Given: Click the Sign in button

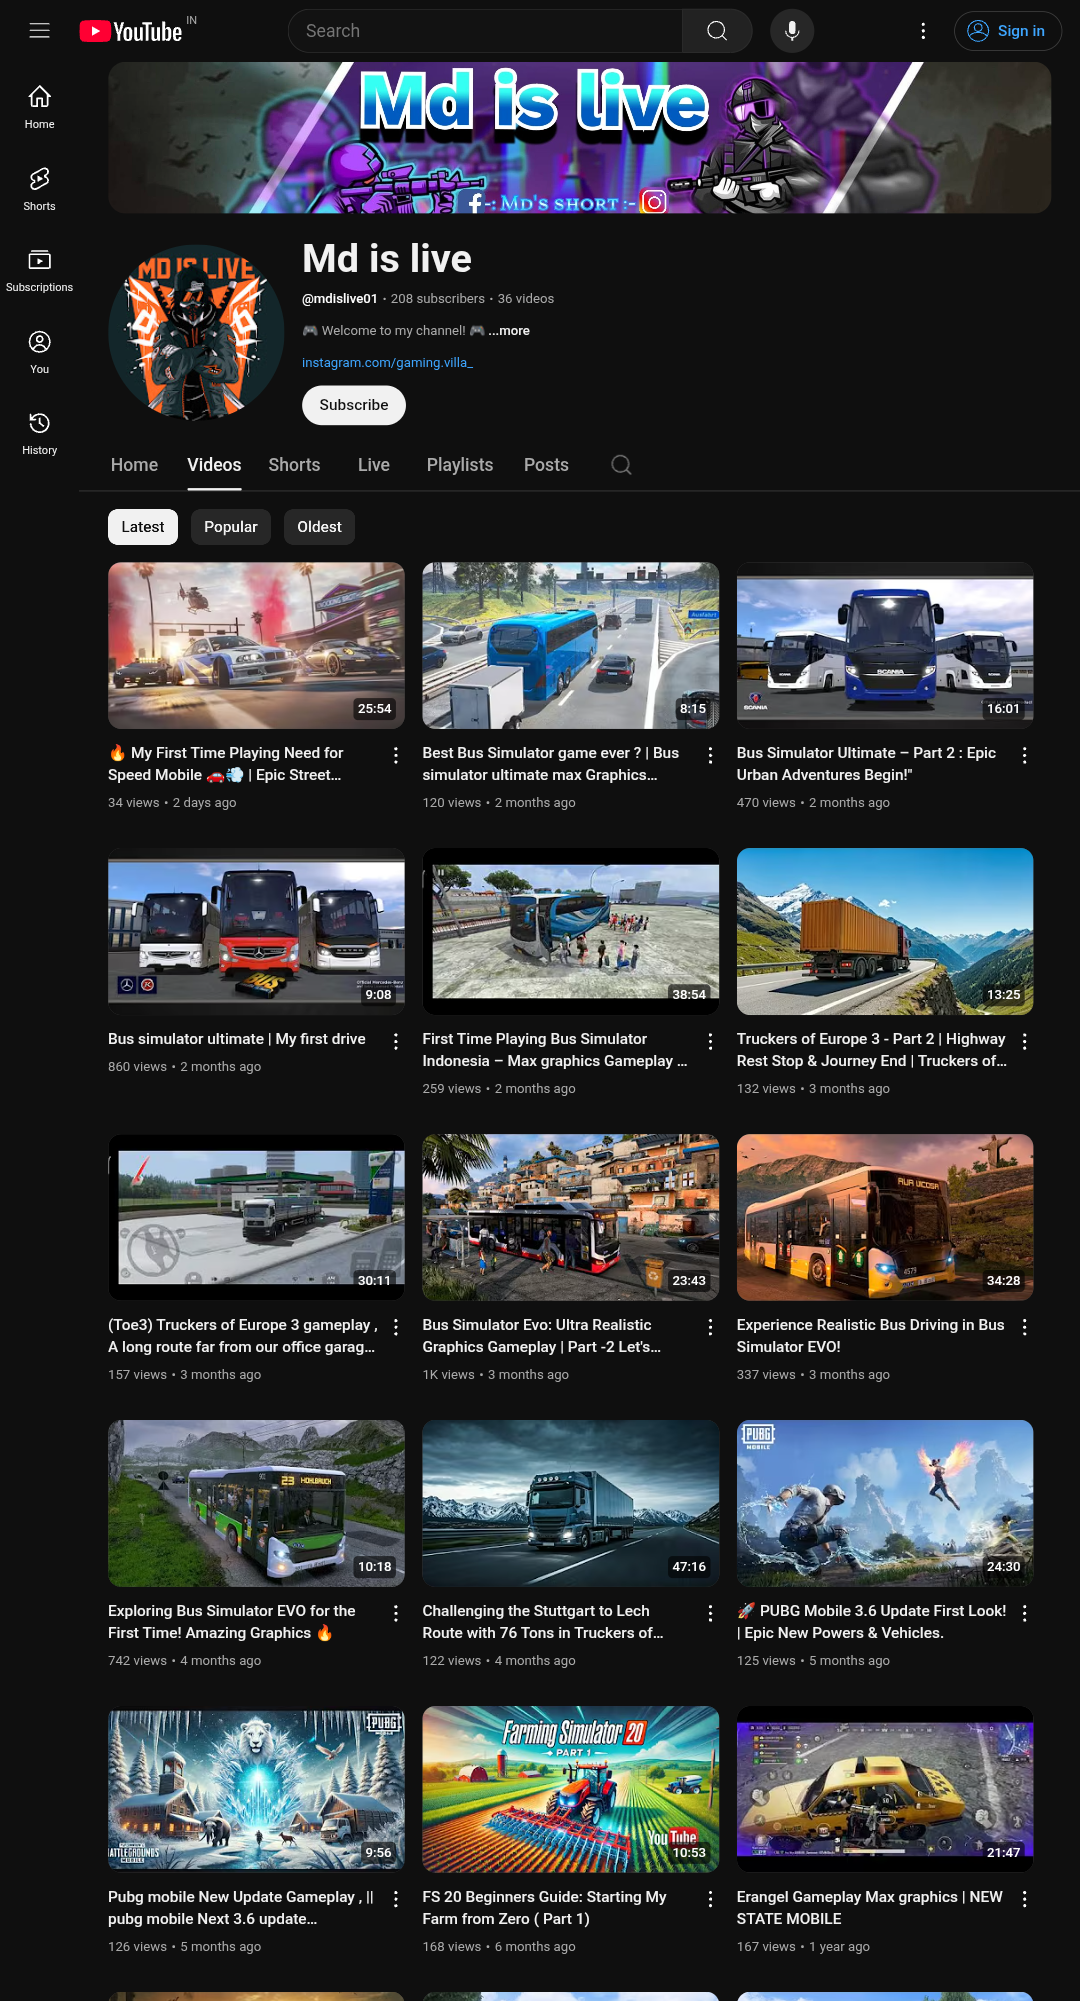Looking at the screenshot, I should point(1008,31).
